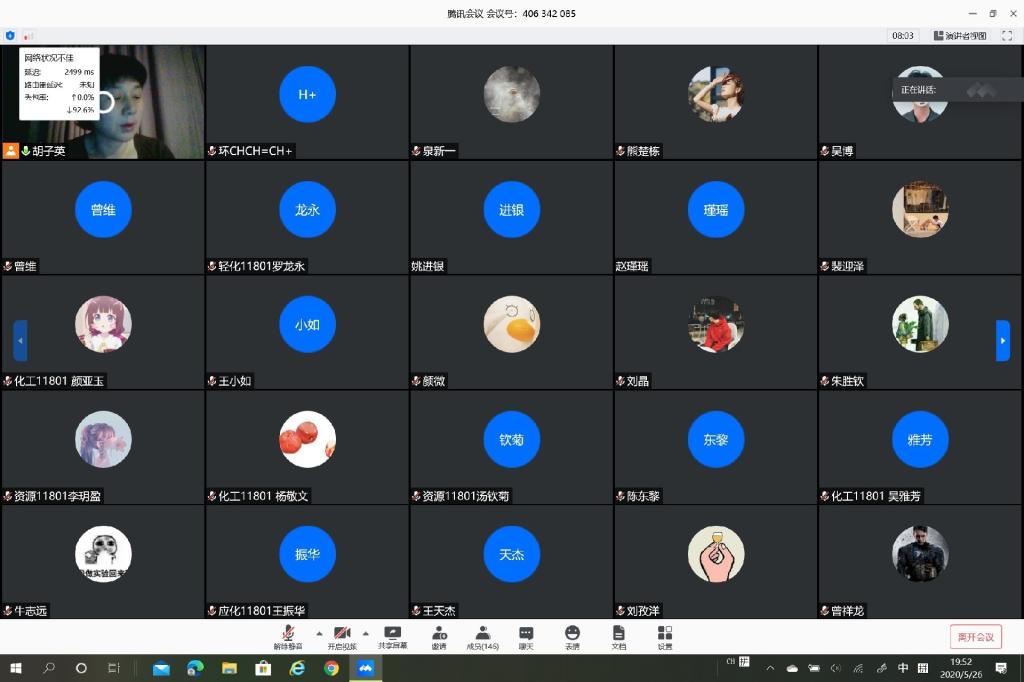Expand the video options arrow beside camera
This screenshot has width=1024, height=682.
365,633
